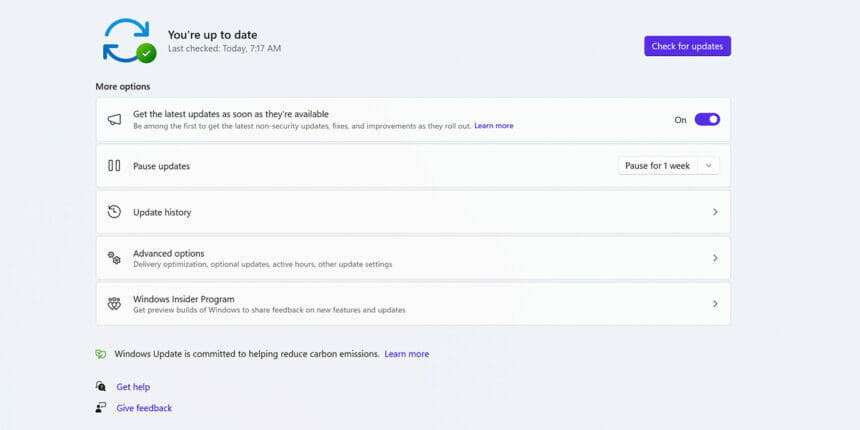Click the Pause for 1 week button
860x430 pixels.
click(x=657, y=166)
